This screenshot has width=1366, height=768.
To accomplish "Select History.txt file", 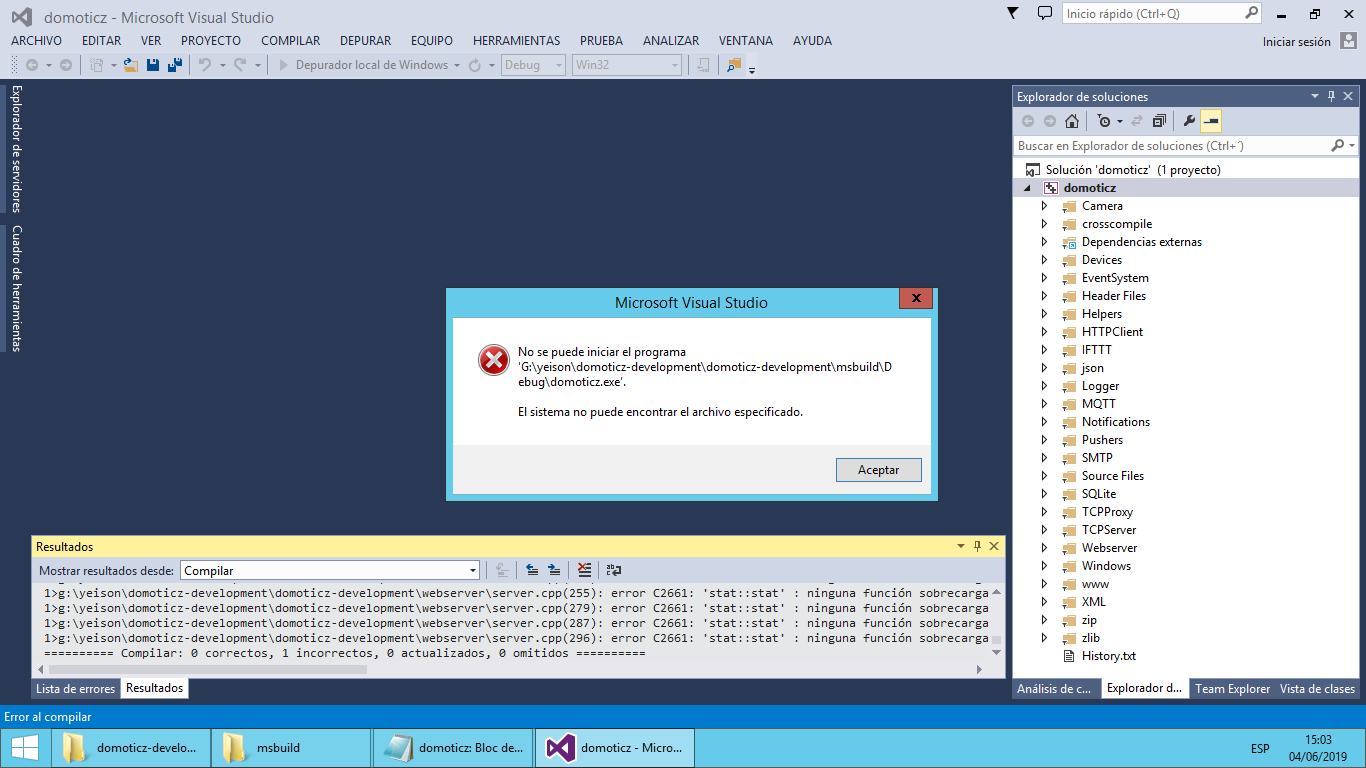I will click(1108, 655).
